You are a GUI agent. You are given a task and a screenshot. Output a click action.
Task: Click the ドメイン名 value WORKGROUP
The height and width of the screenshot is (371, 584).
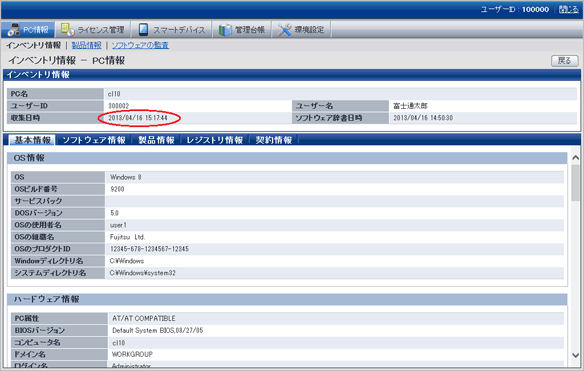132,354
